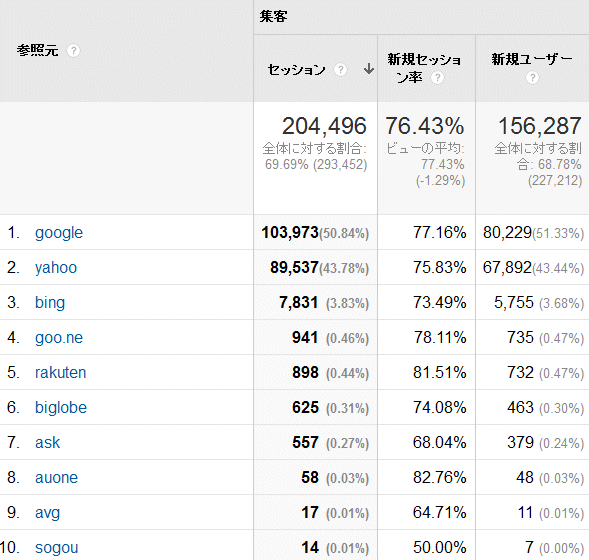Image resolution: width=589 pixels, height=560 pixels.
Task: Select rakuten new session rate 81.51%
Action: (x=439, y=372)
